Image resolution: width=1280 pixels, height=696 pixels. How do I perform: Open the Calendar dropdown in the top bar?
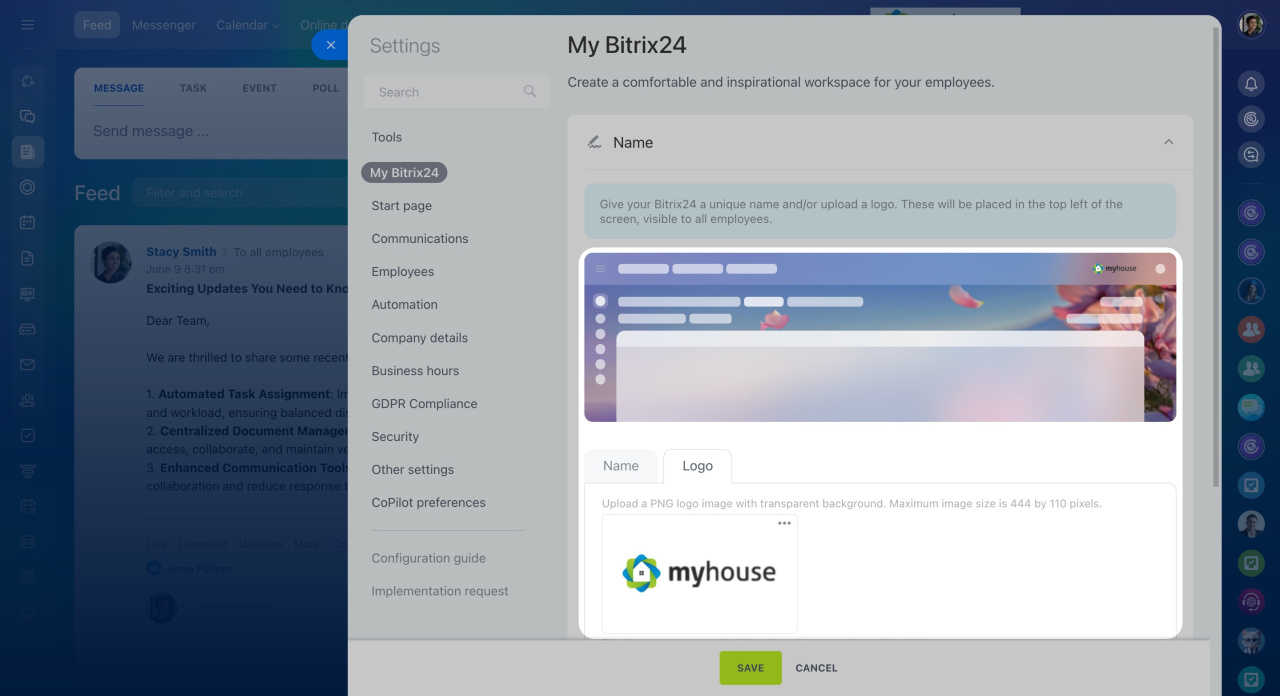click(x=247, y=25)
